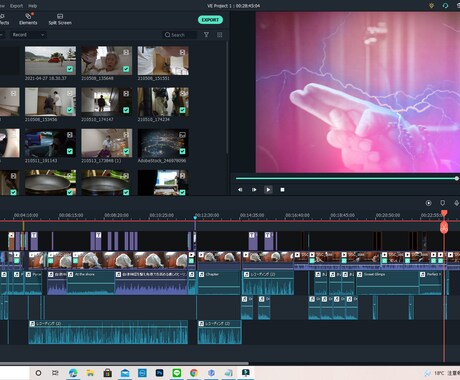The image size is (460, 380).
Task: Select the 210510_174234 media thumbnail
Action: (163, 102)
